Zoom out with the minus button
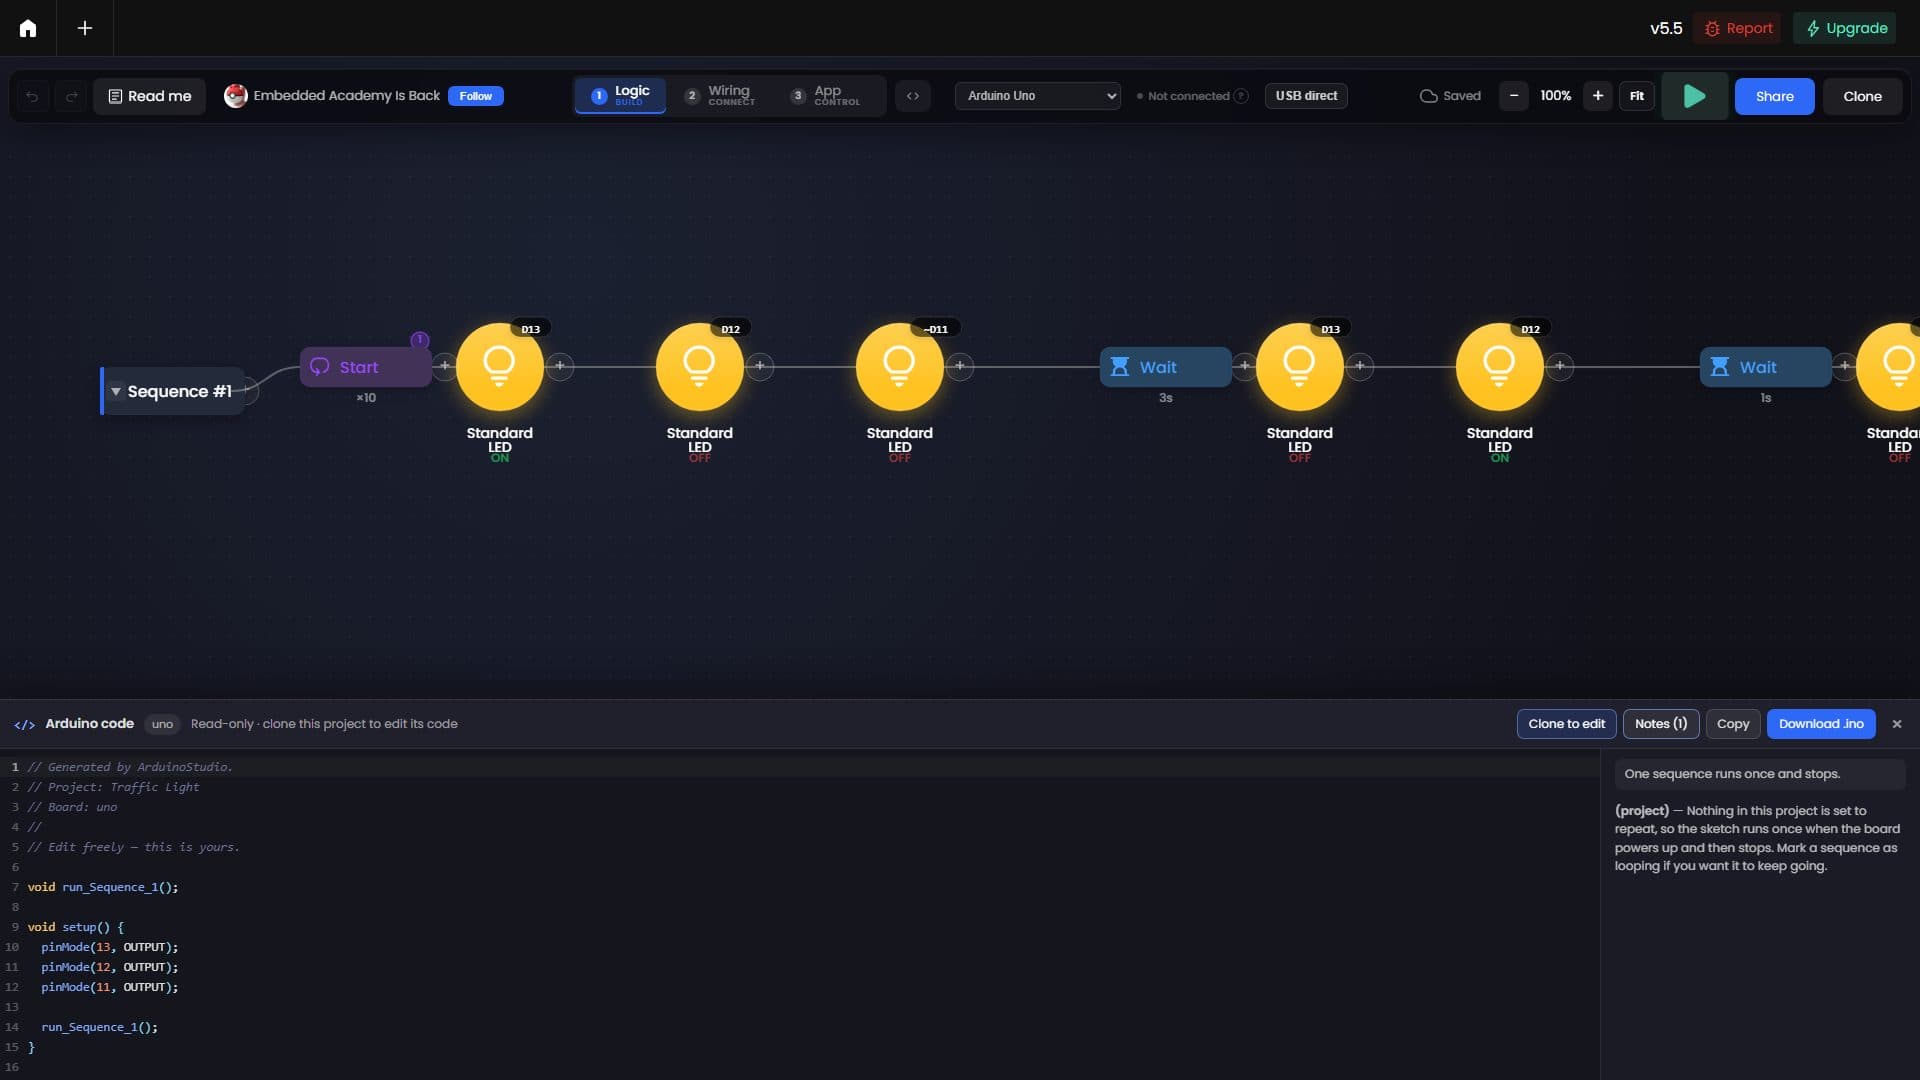This screenshot has width=1920, height=1080. (x=1514, y=96)
